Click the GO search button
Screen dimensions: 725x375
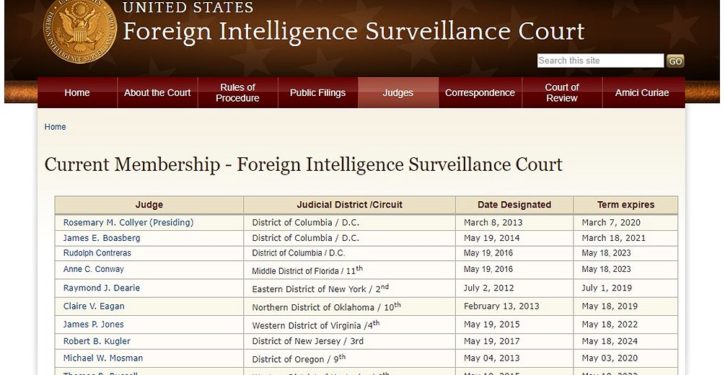pyautogui.click(x=675, y=61)
